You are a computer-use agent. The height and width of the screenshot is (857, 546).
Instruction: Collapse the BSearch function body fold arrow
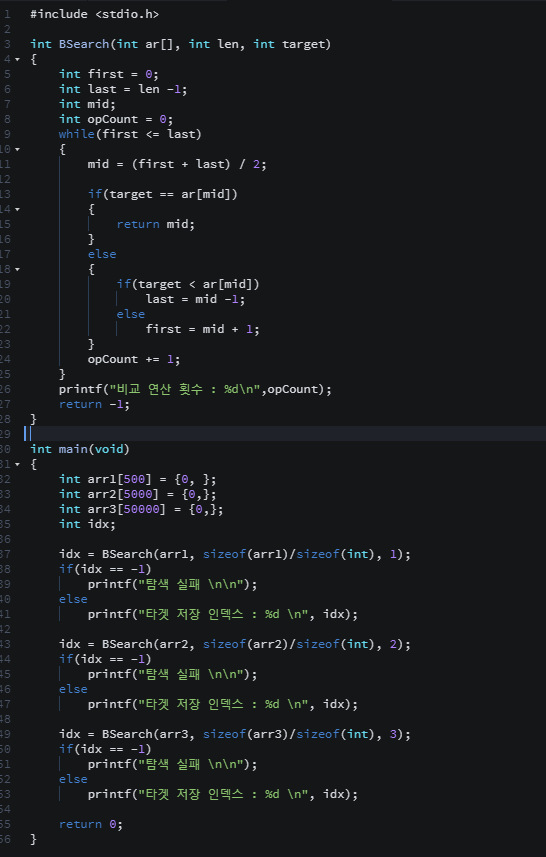click(17, 59)
